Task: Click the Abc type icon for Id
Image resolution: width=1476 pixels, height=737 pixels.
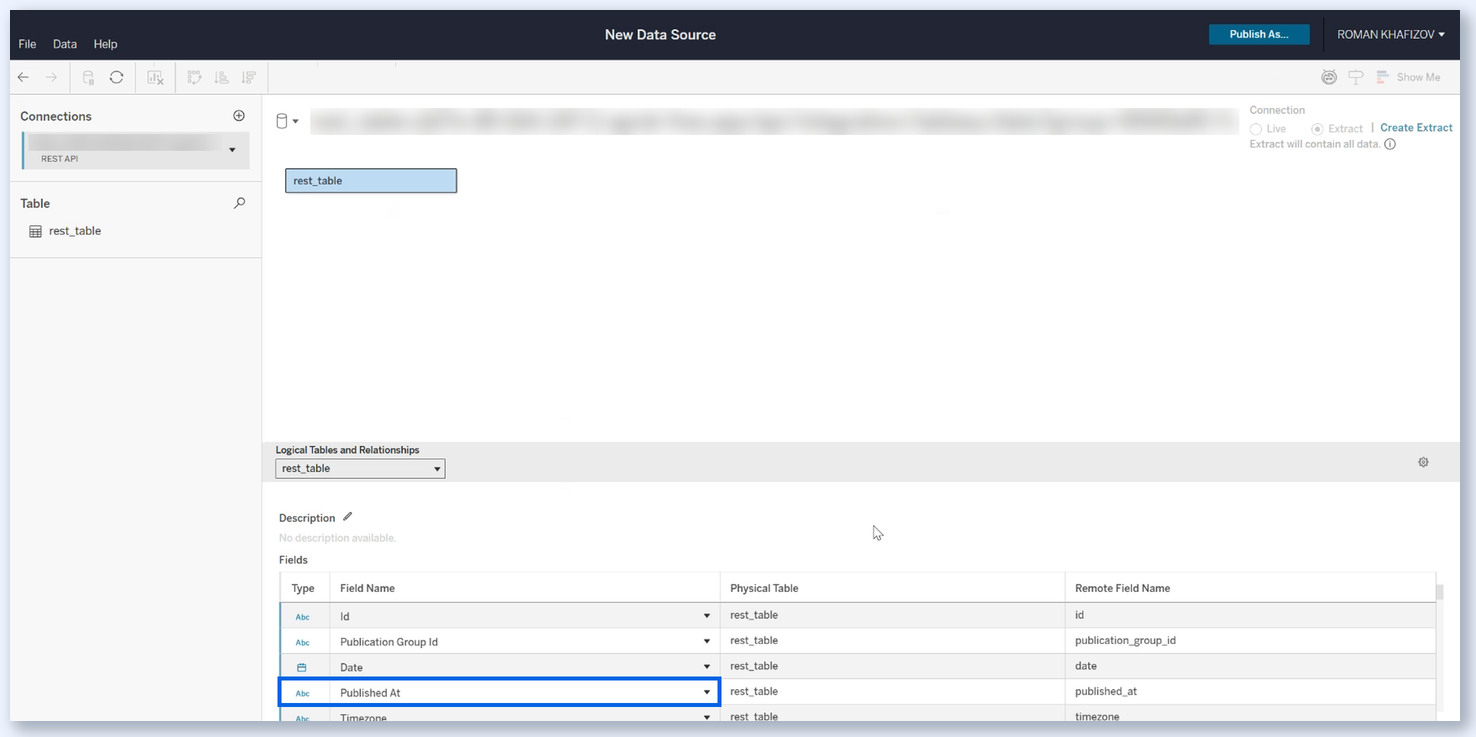Action: [303, 616]
